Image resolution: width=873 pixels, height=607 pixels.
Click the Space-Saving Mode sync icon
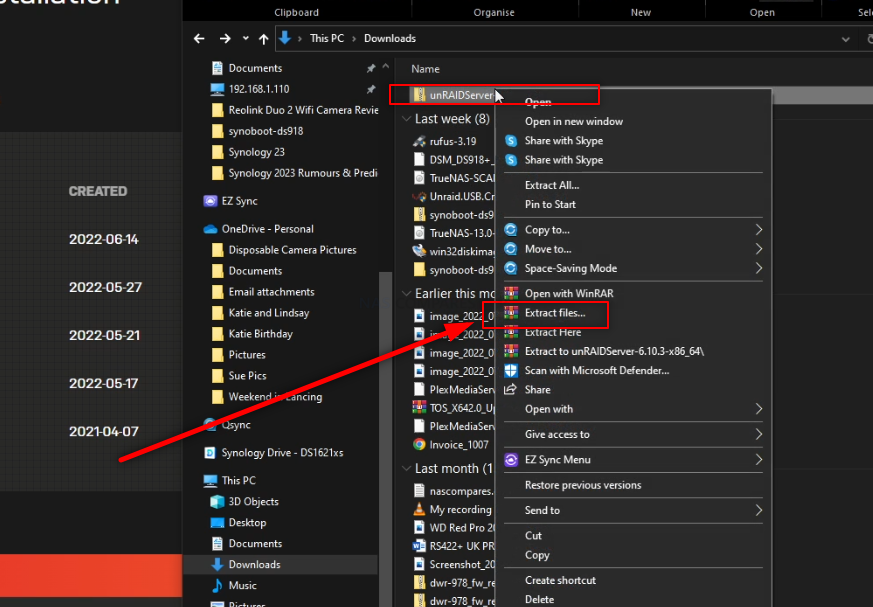coord(511,268)
